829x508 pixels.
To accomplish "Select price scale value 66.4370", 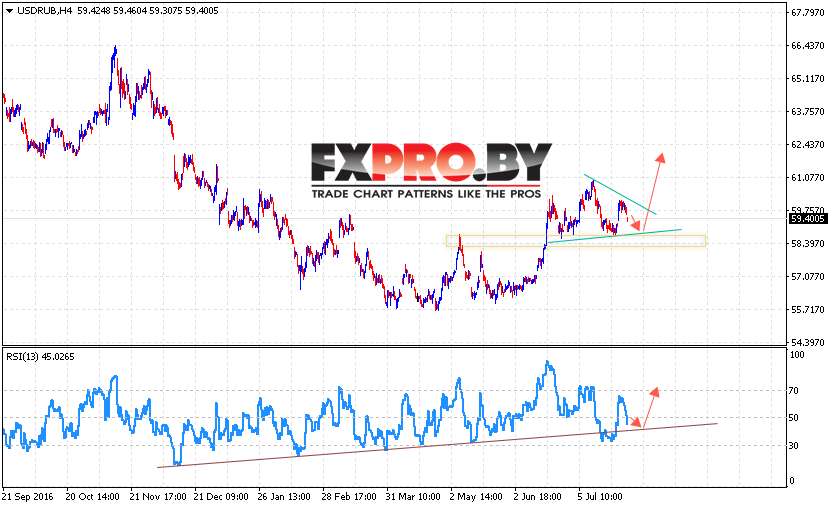I will [807, 46].
